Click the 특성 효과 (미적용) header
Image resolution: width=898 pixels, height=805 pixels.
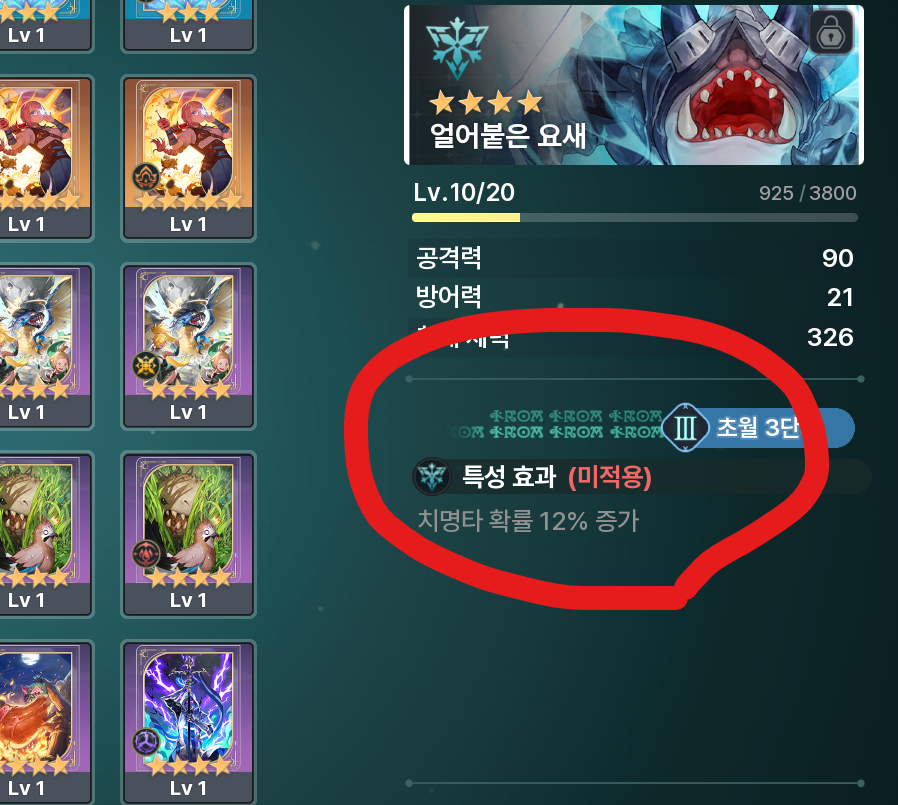[x=557, y=476]
